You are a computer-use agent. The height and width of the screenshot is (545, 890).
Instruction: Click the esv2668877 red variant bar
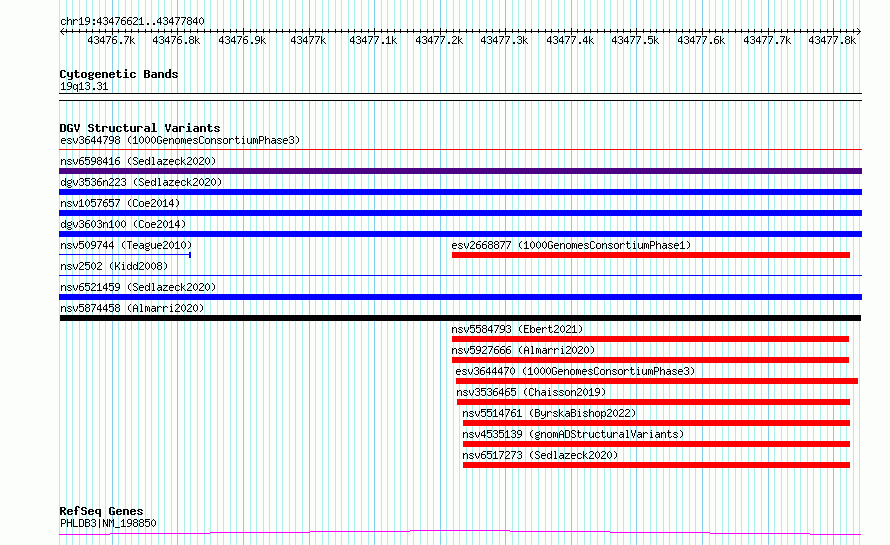tap(650, 255)
